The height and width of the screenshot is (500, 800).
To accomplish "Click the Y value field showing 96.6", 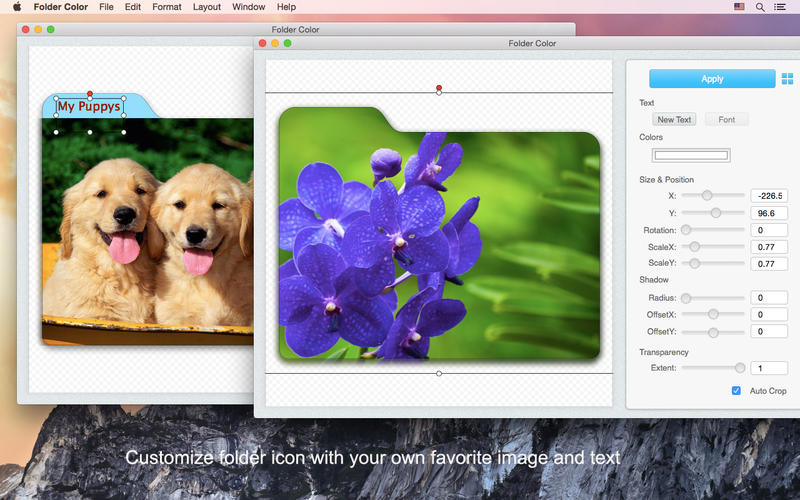I will coord(769,213).
